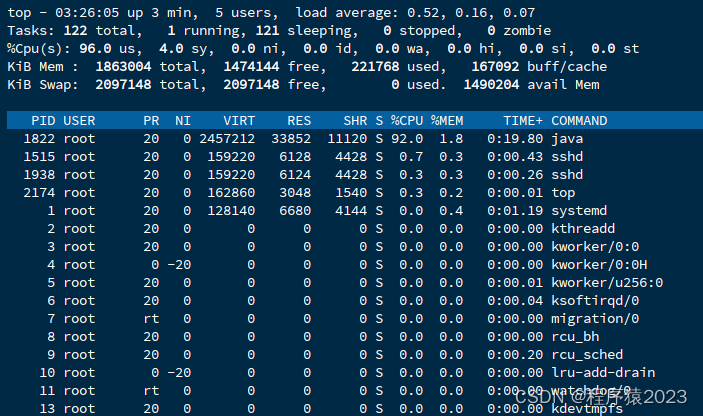Select the kworker/0:0H command entry
This screenshot has height=416, width=703.
coord(599,264)
